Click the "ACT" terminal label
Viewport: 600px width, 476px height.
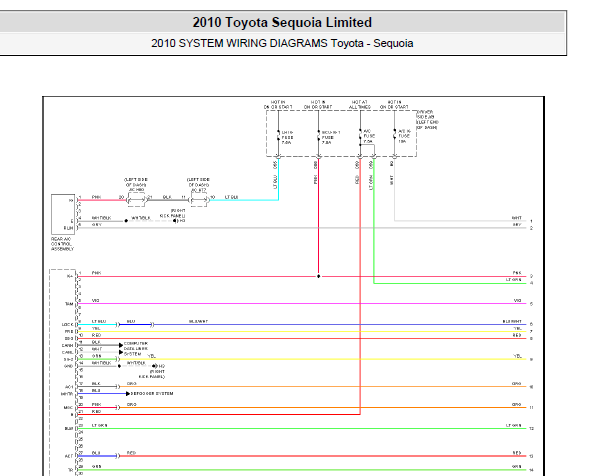(69, 456)
